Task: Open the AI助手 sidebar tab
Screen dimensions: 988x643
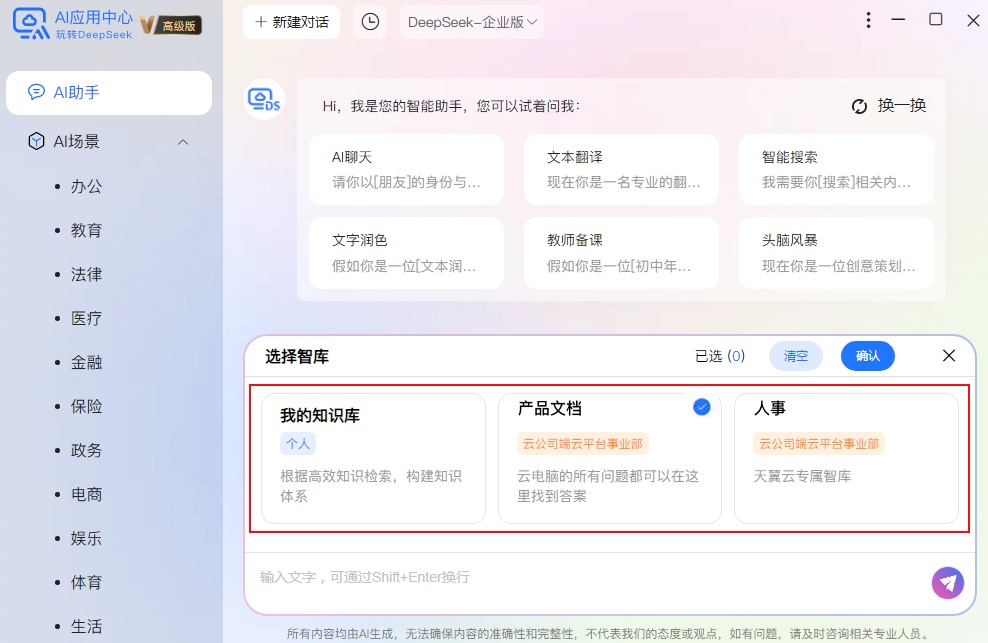Action: [x=109, y=93]
